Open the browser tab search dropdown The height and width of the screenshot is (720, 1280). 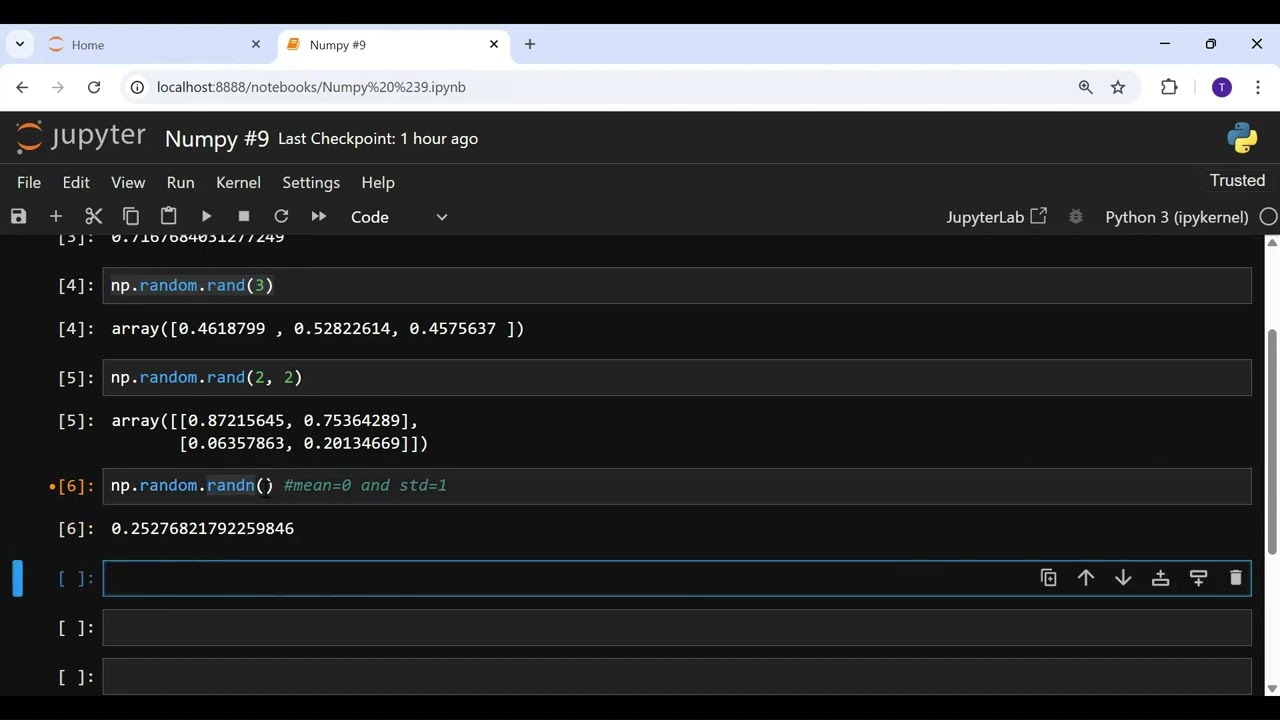20,44
